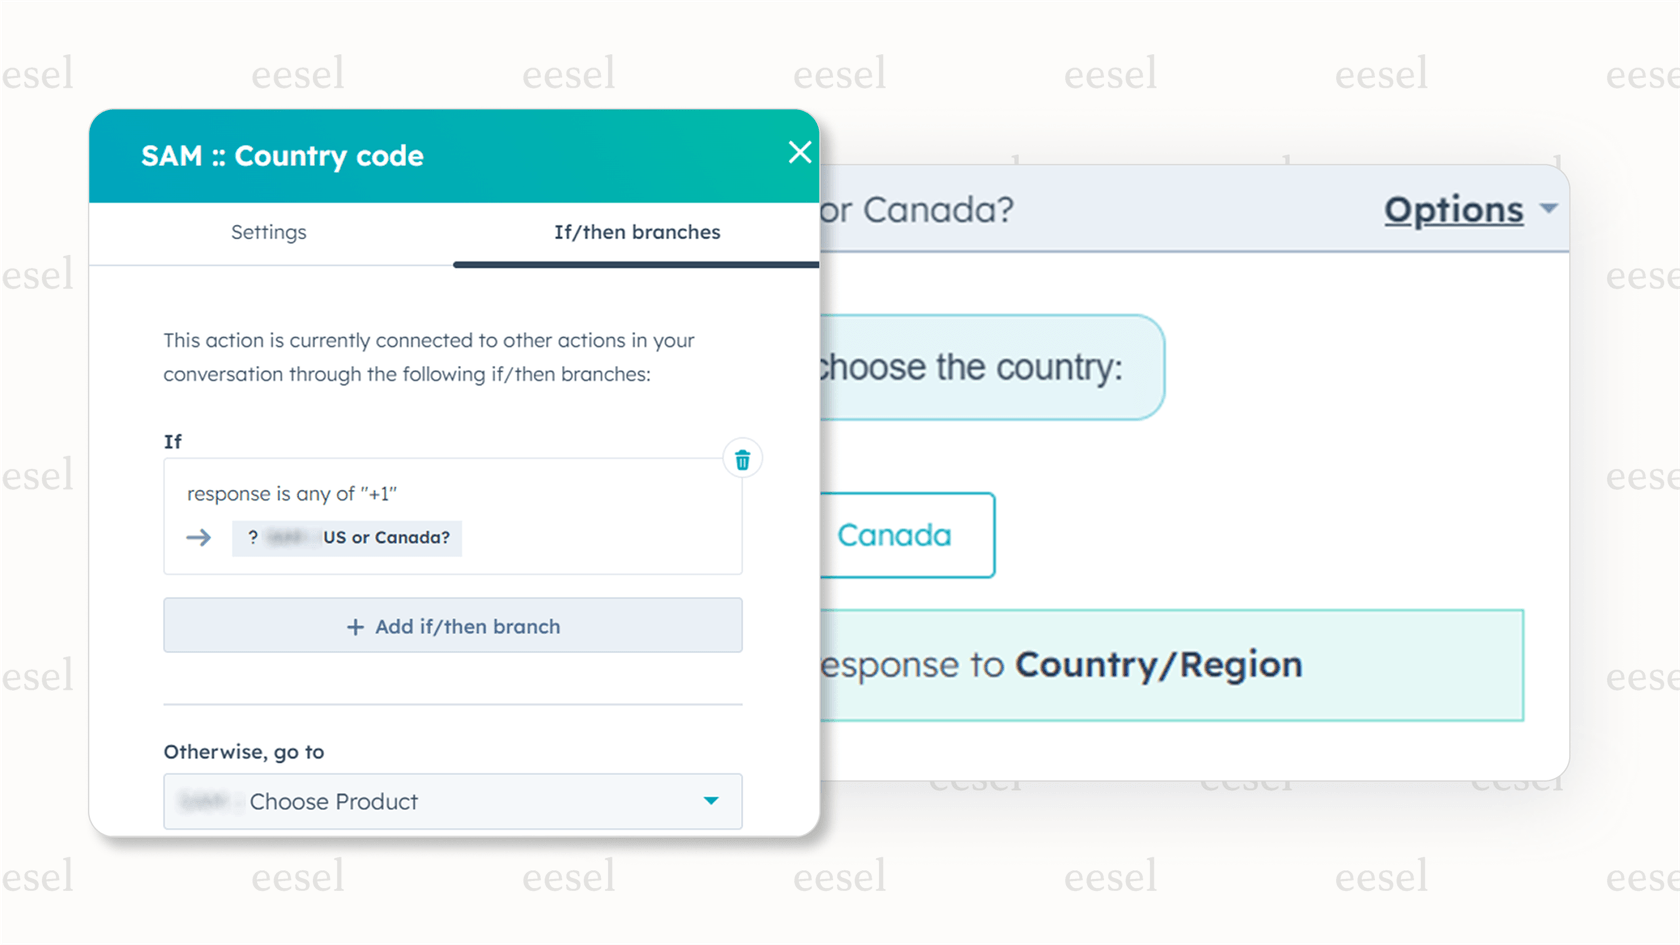Click the plus icon in Add if/then branch

(356, 626)
